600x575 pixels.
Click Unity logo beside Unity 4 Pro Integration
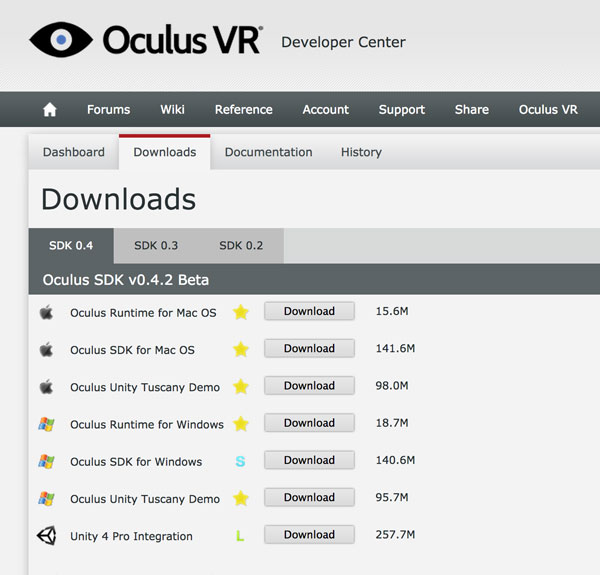point(47,535)
